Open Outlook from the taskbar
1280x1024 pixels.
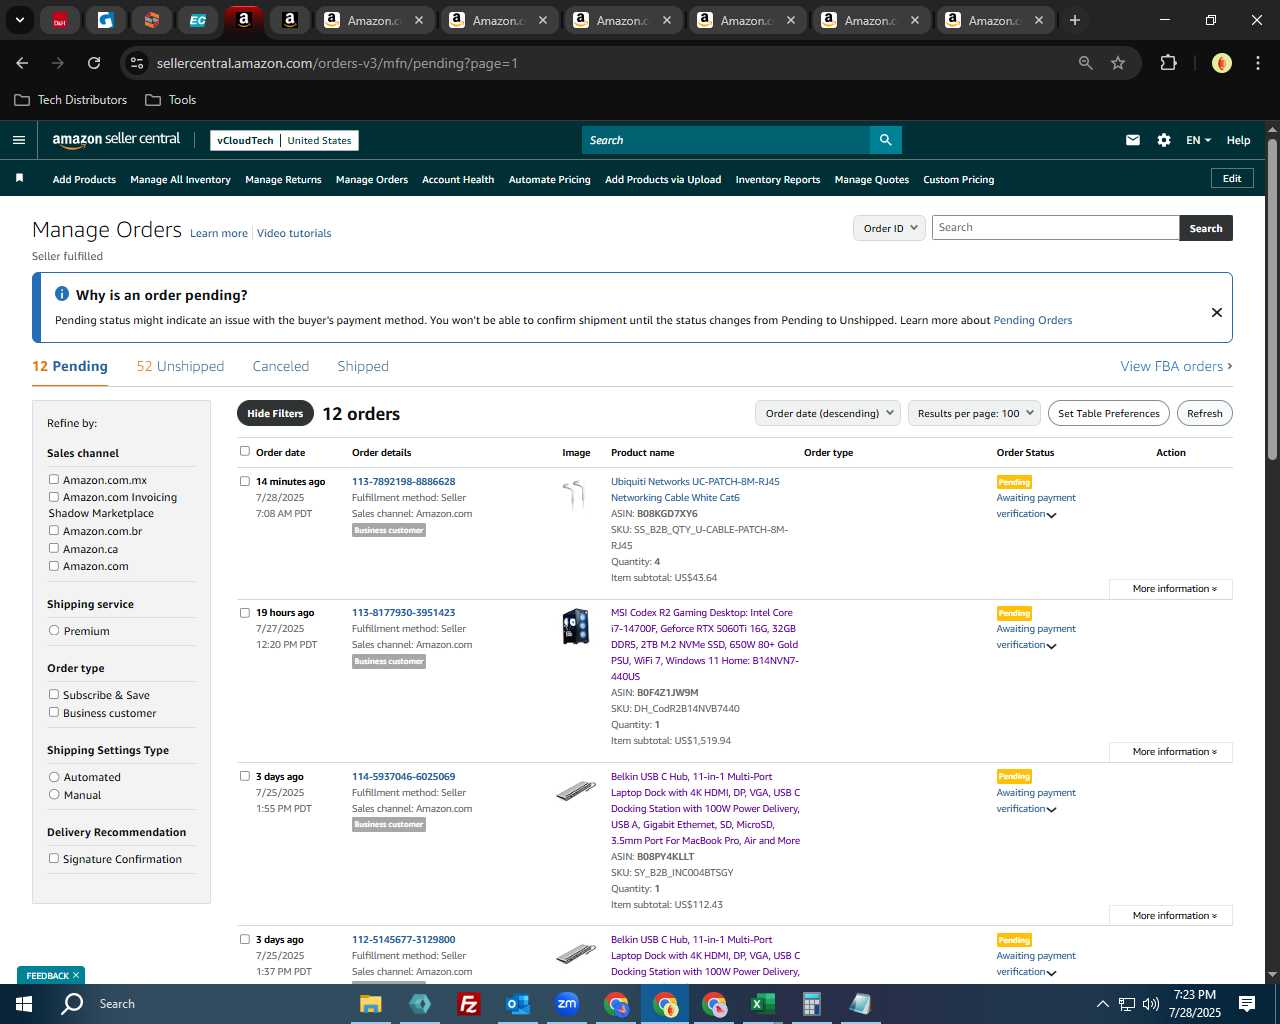click(x=517, y=1004)
